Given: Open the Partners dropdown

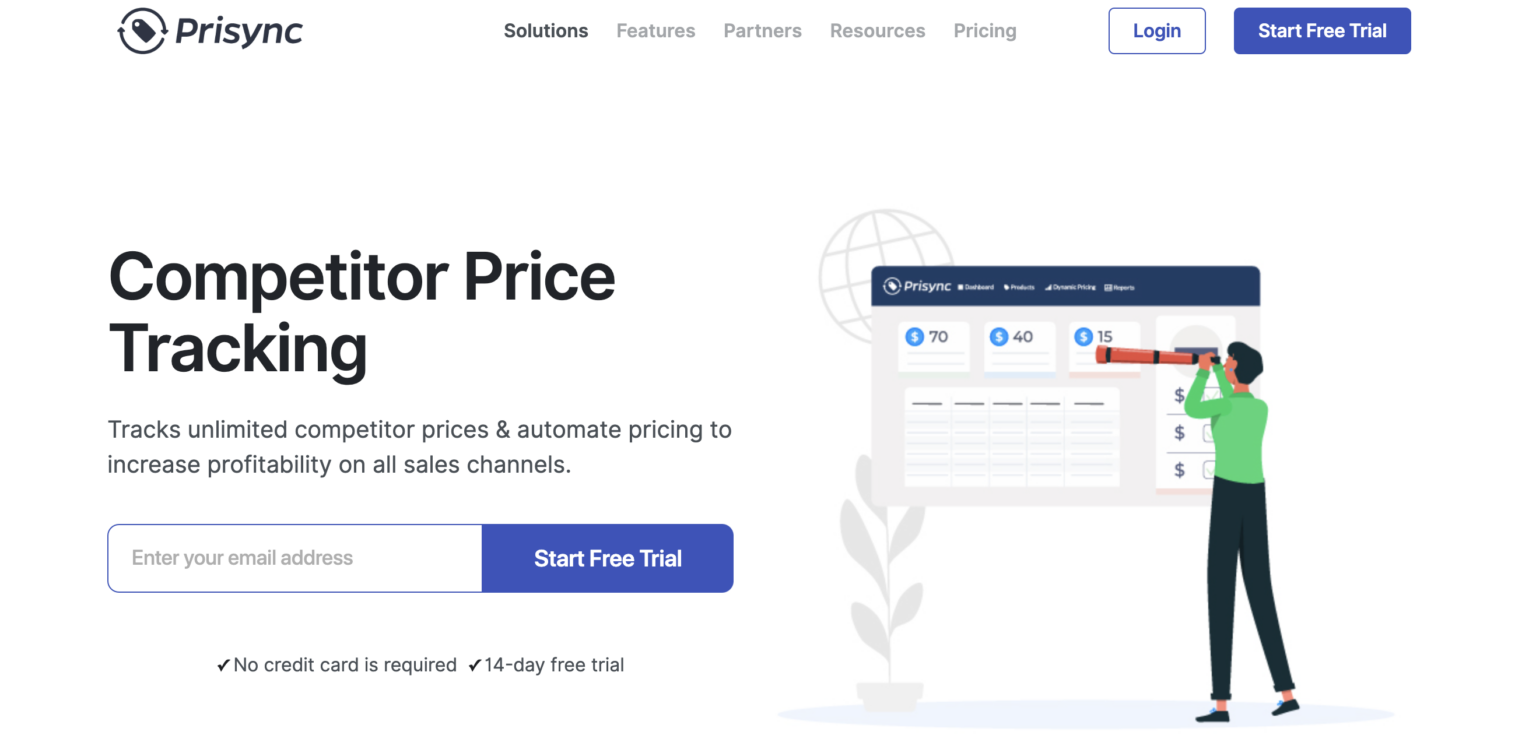Looking at the screenshot, I should click(762, 30).
